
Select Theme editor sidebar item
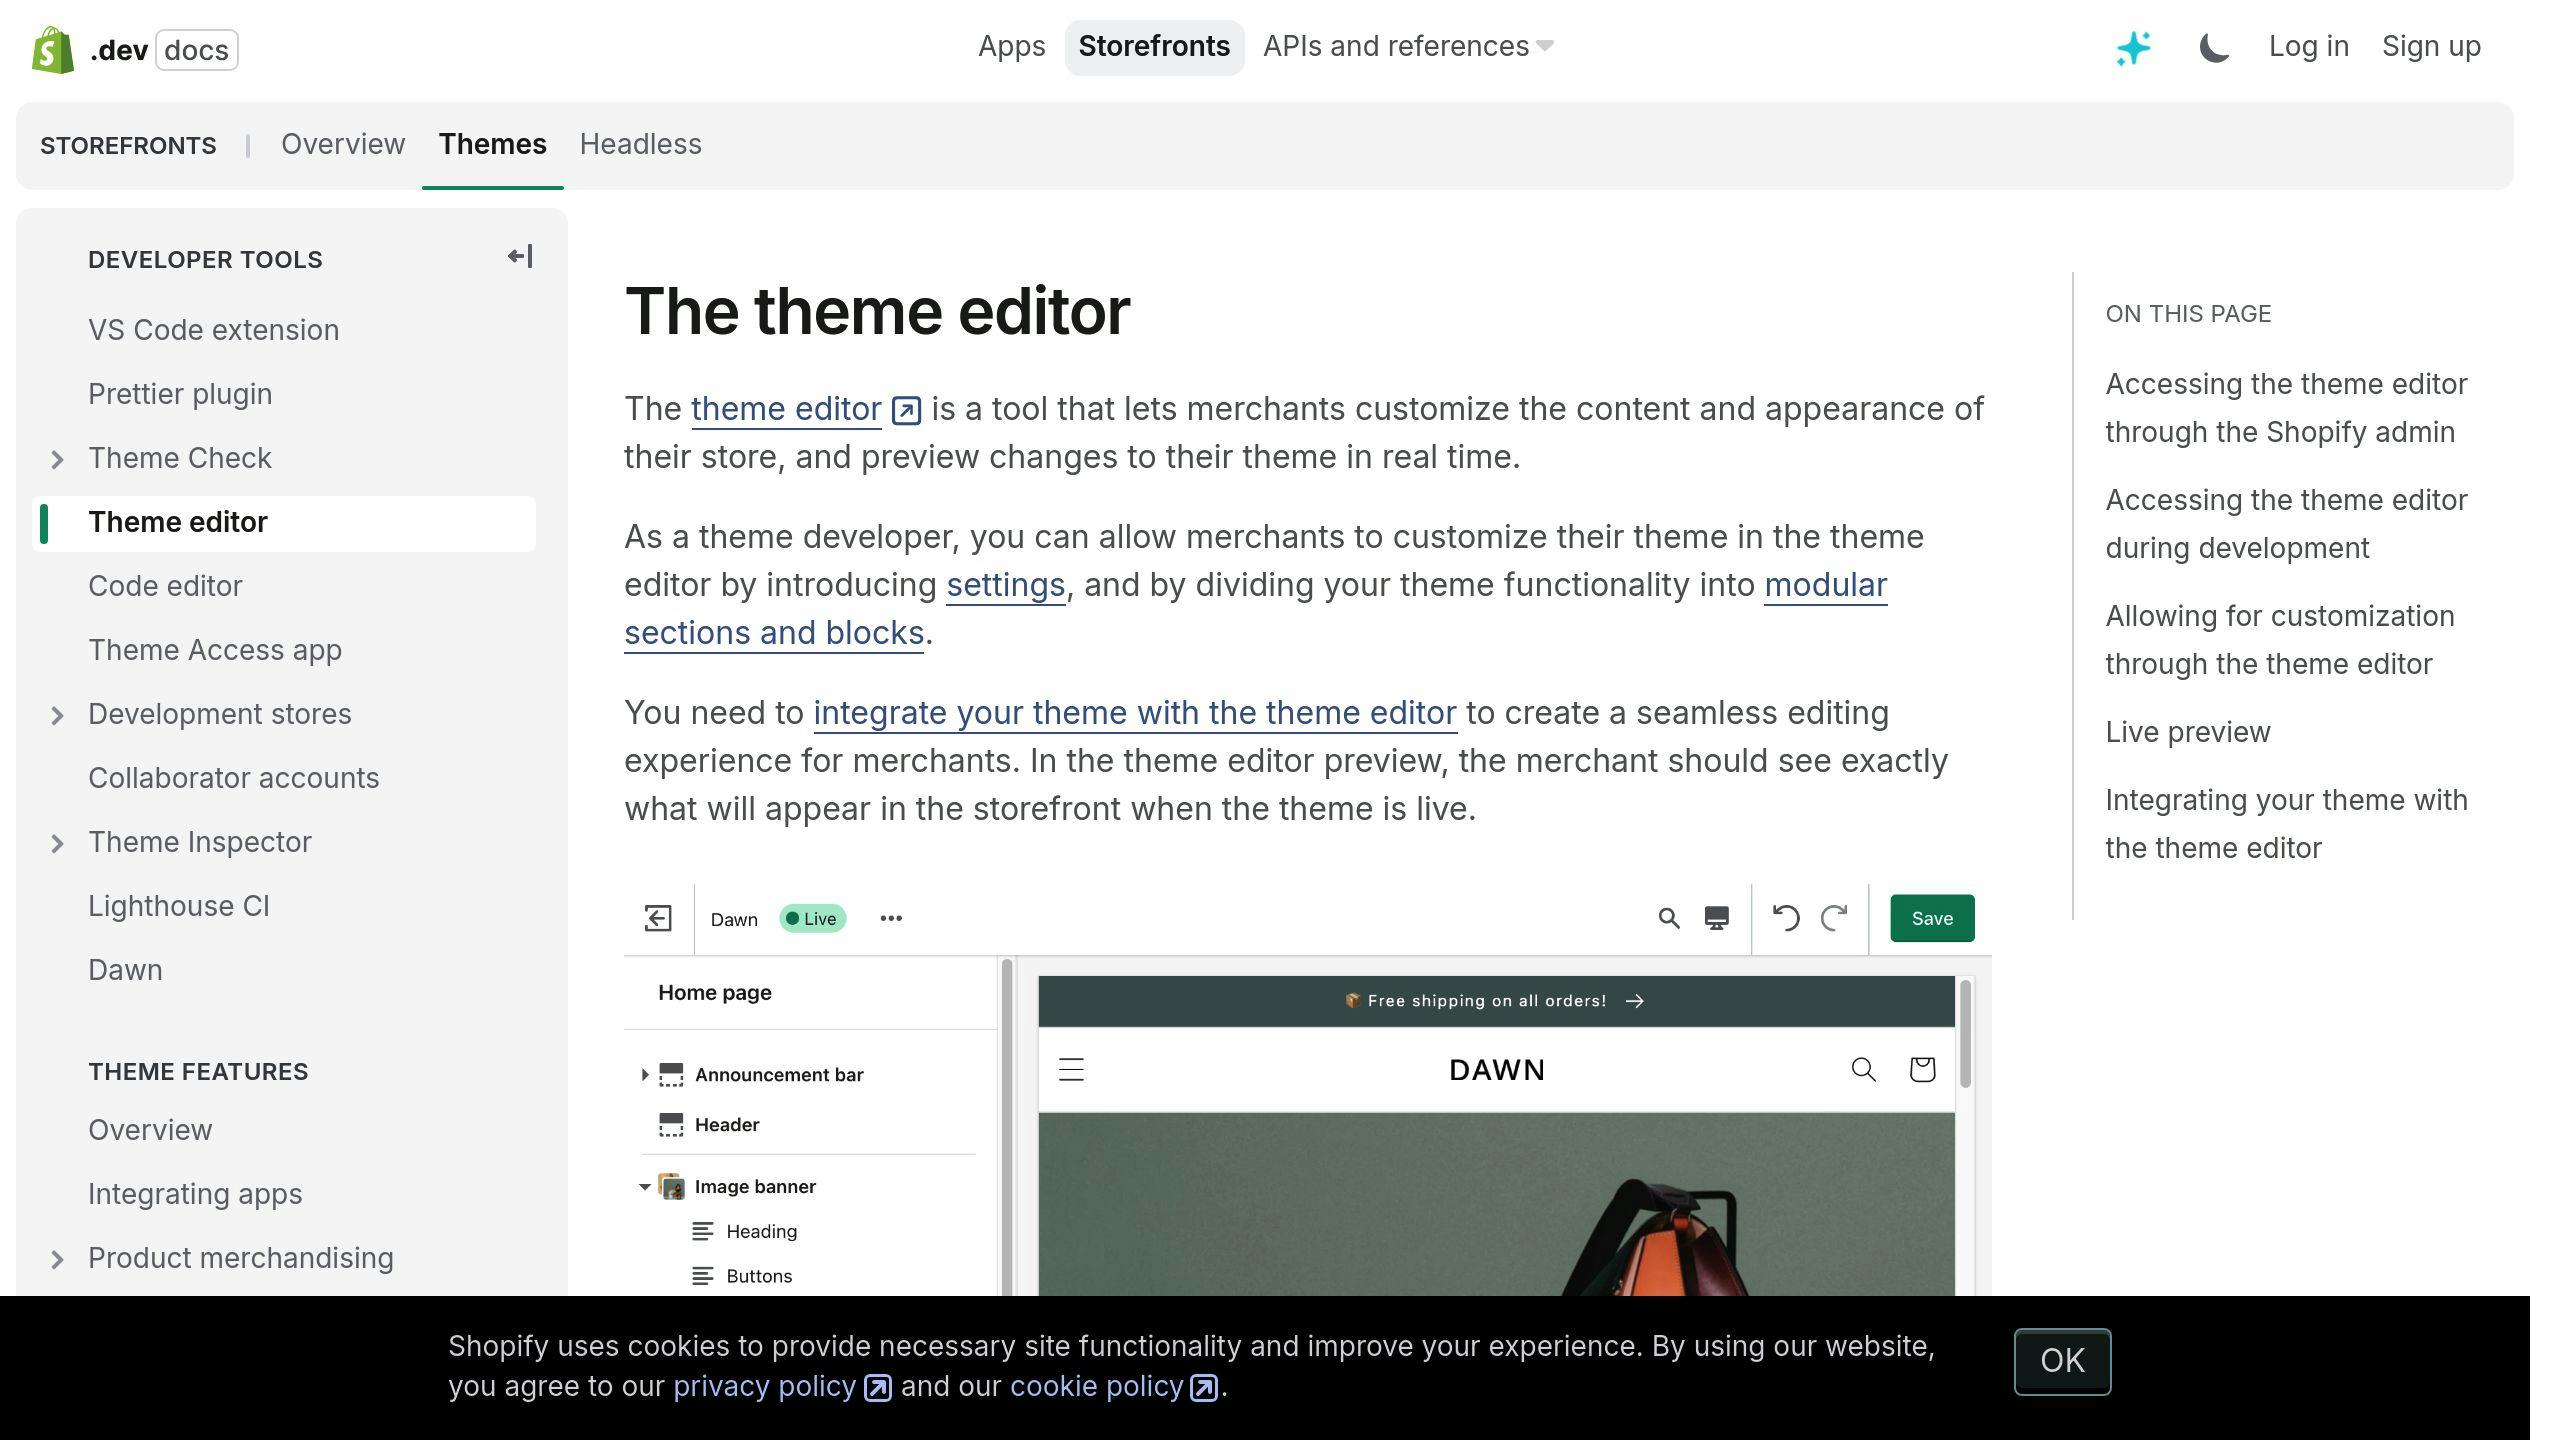click(x=284, y=523)
